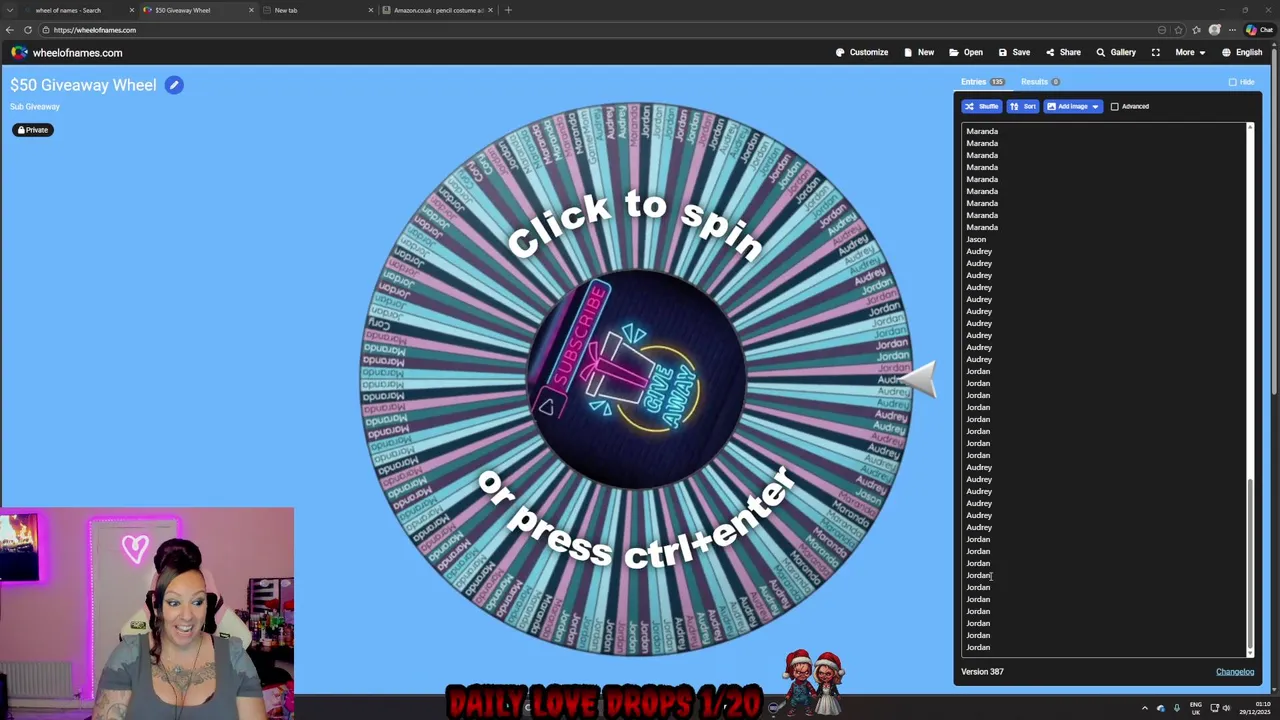
Task: Open the browser tab list chevron
Action: tap(10, 10)
